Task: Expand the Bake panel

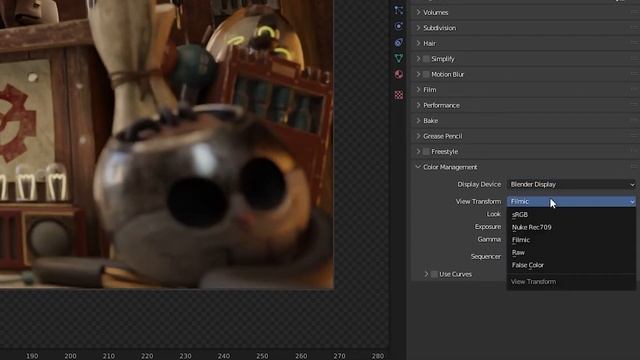Action: 418,120
